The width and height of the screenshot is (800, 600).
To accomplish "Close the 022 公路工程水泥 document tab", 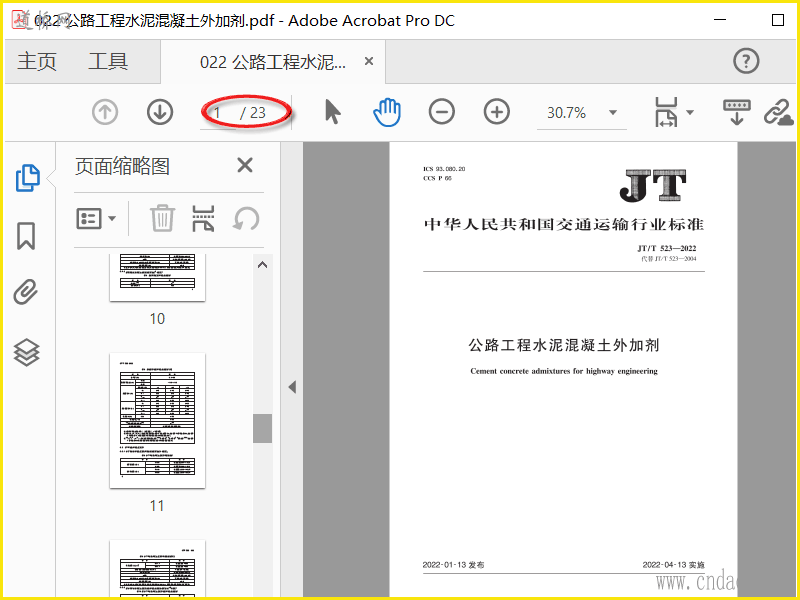I will tap(369, 61).
